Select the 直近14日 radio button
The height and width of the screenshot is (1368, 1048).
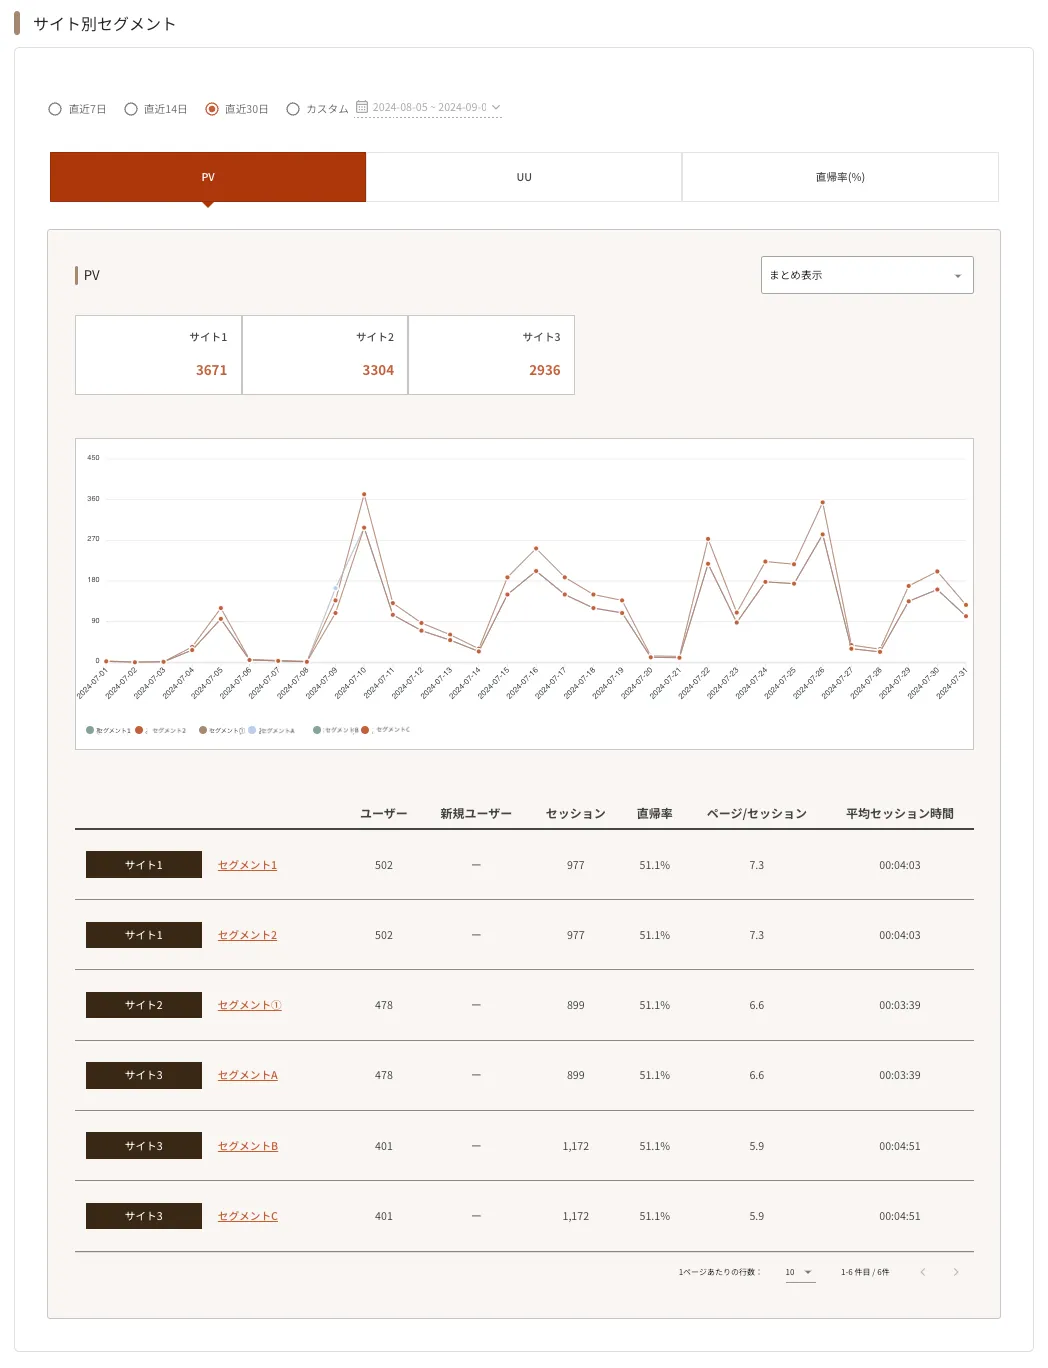(x=131, y=109)
